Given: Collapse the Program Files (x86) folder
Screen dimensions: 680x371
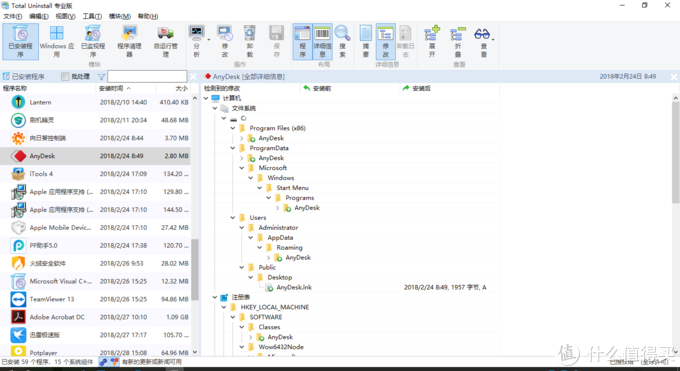Looking at the screenshot, I should [x=233, y=128].
